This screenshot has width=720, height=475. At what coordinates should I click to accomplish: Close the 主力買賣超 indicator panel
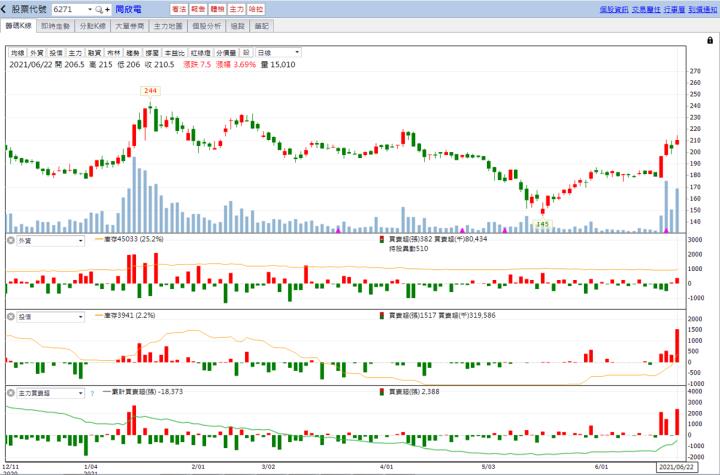click(10, 394)
